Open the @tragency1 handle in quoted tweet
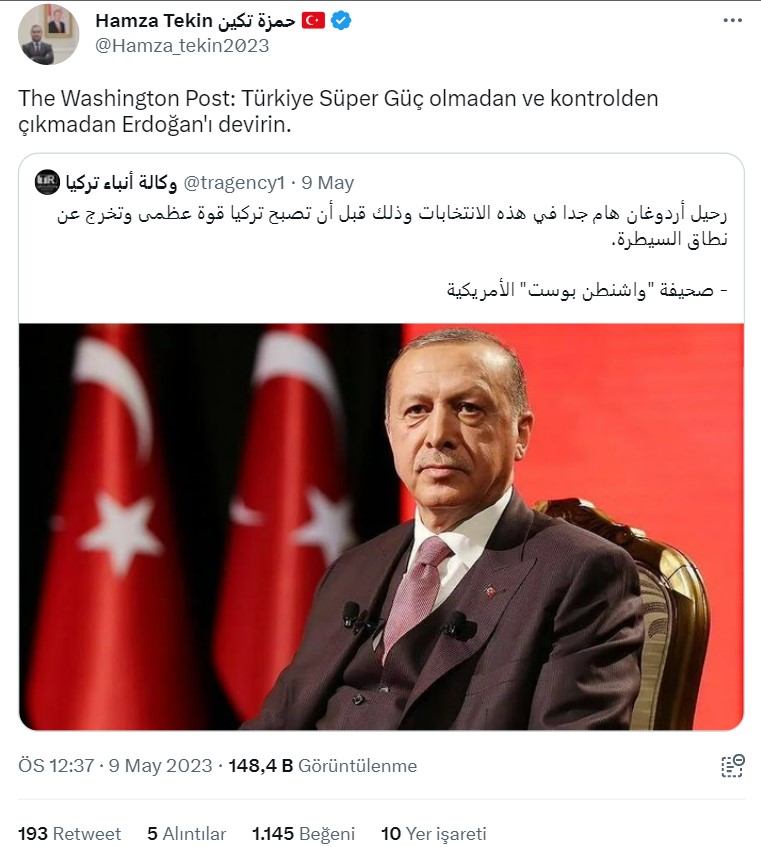Viewport: 761px width, 847px height. click(234, 183)
